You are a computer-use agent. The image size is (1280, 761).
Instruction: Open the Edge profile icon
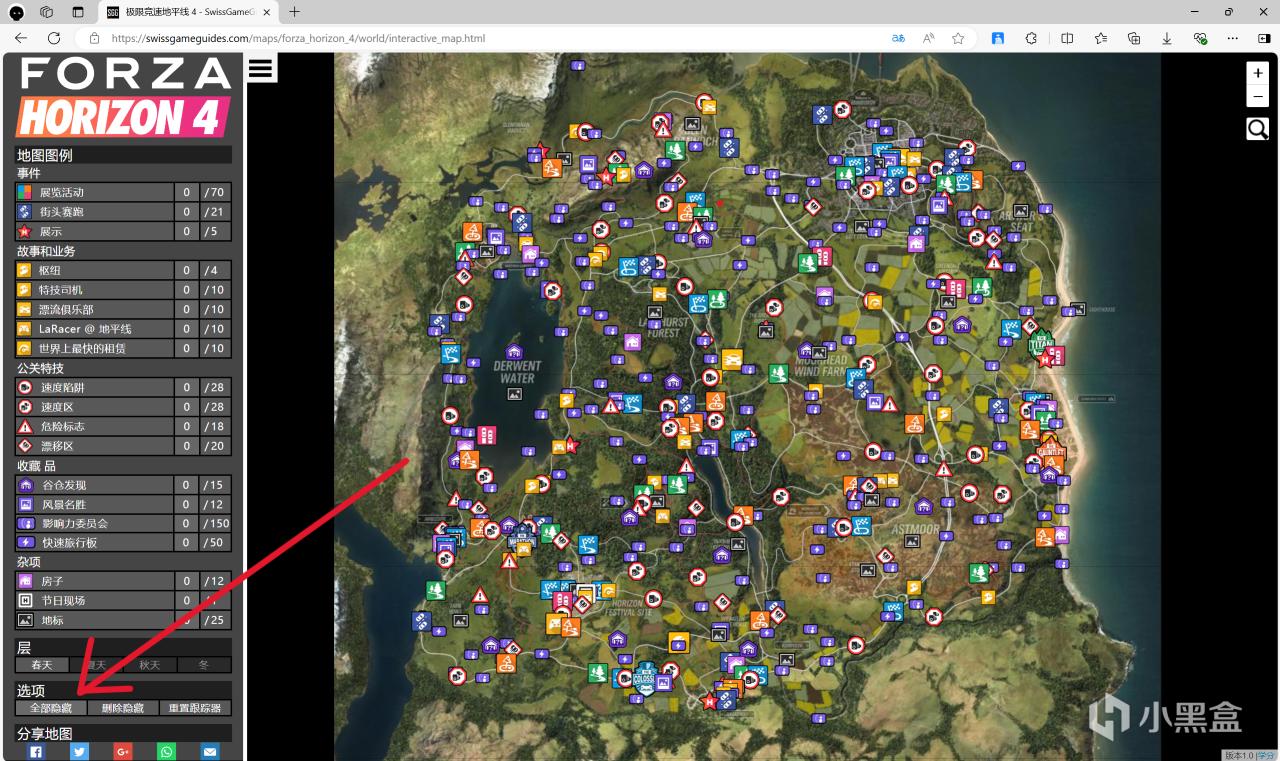click(17, 12)
